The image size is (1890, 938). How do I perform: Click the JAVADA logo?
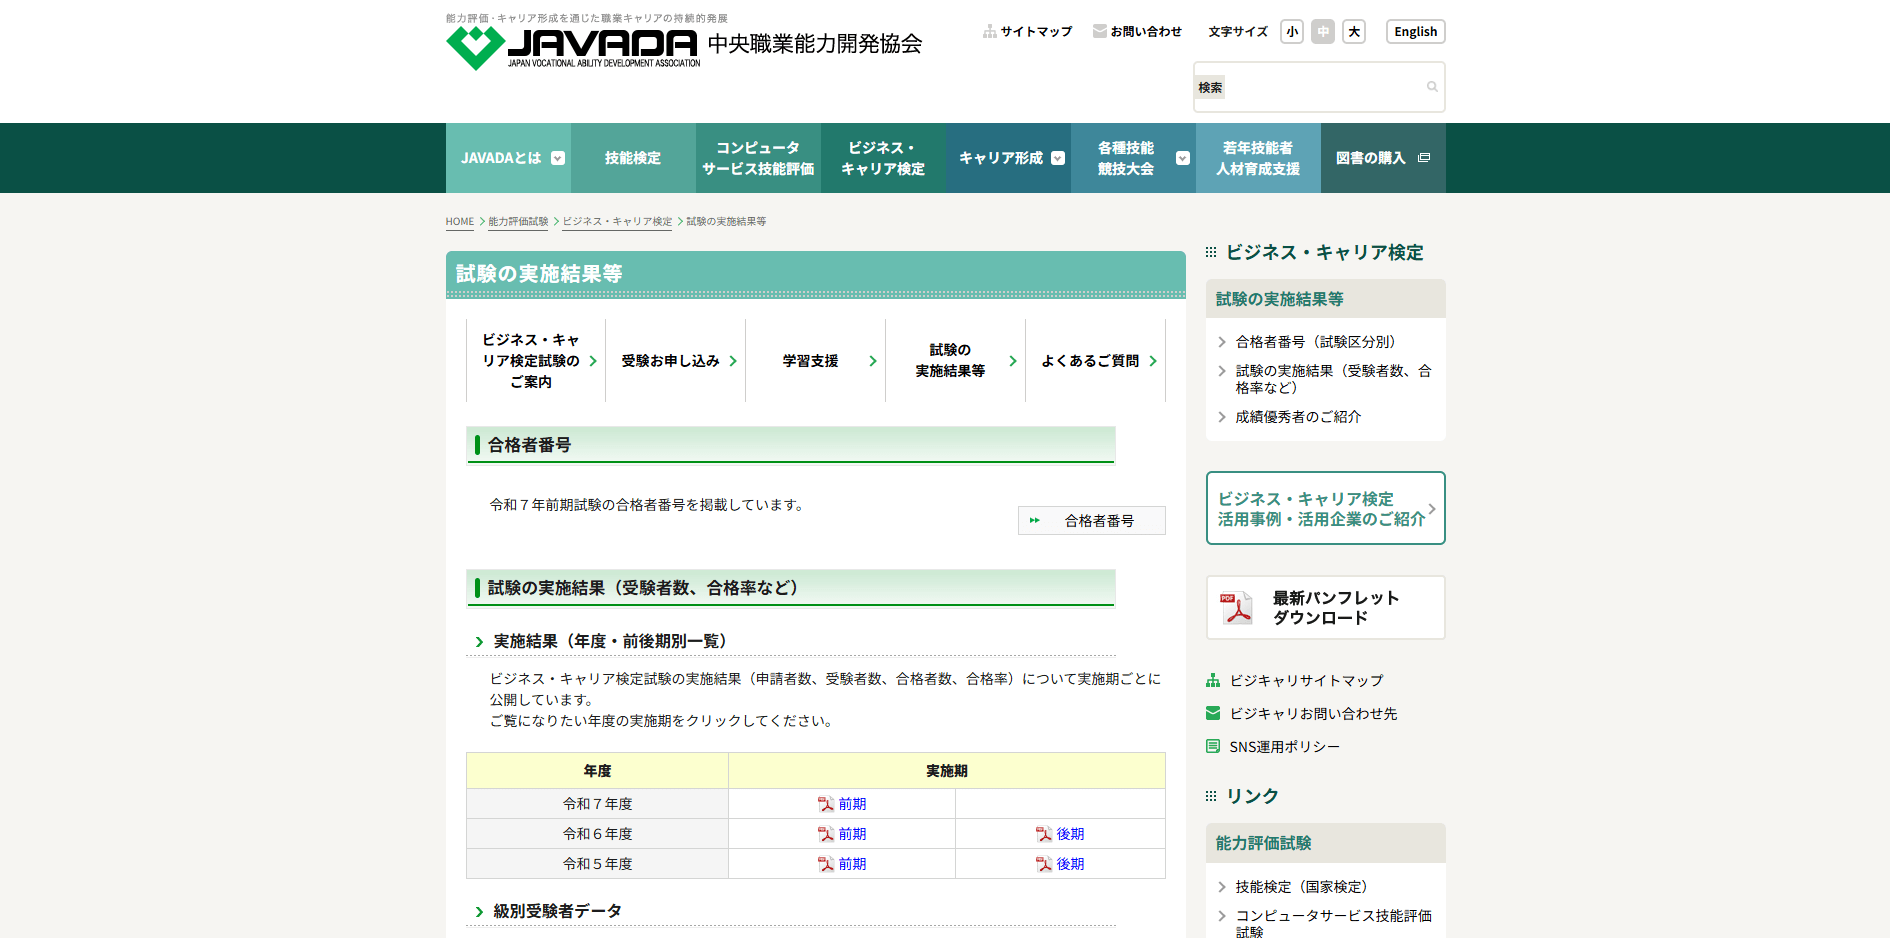click(572, 47)
